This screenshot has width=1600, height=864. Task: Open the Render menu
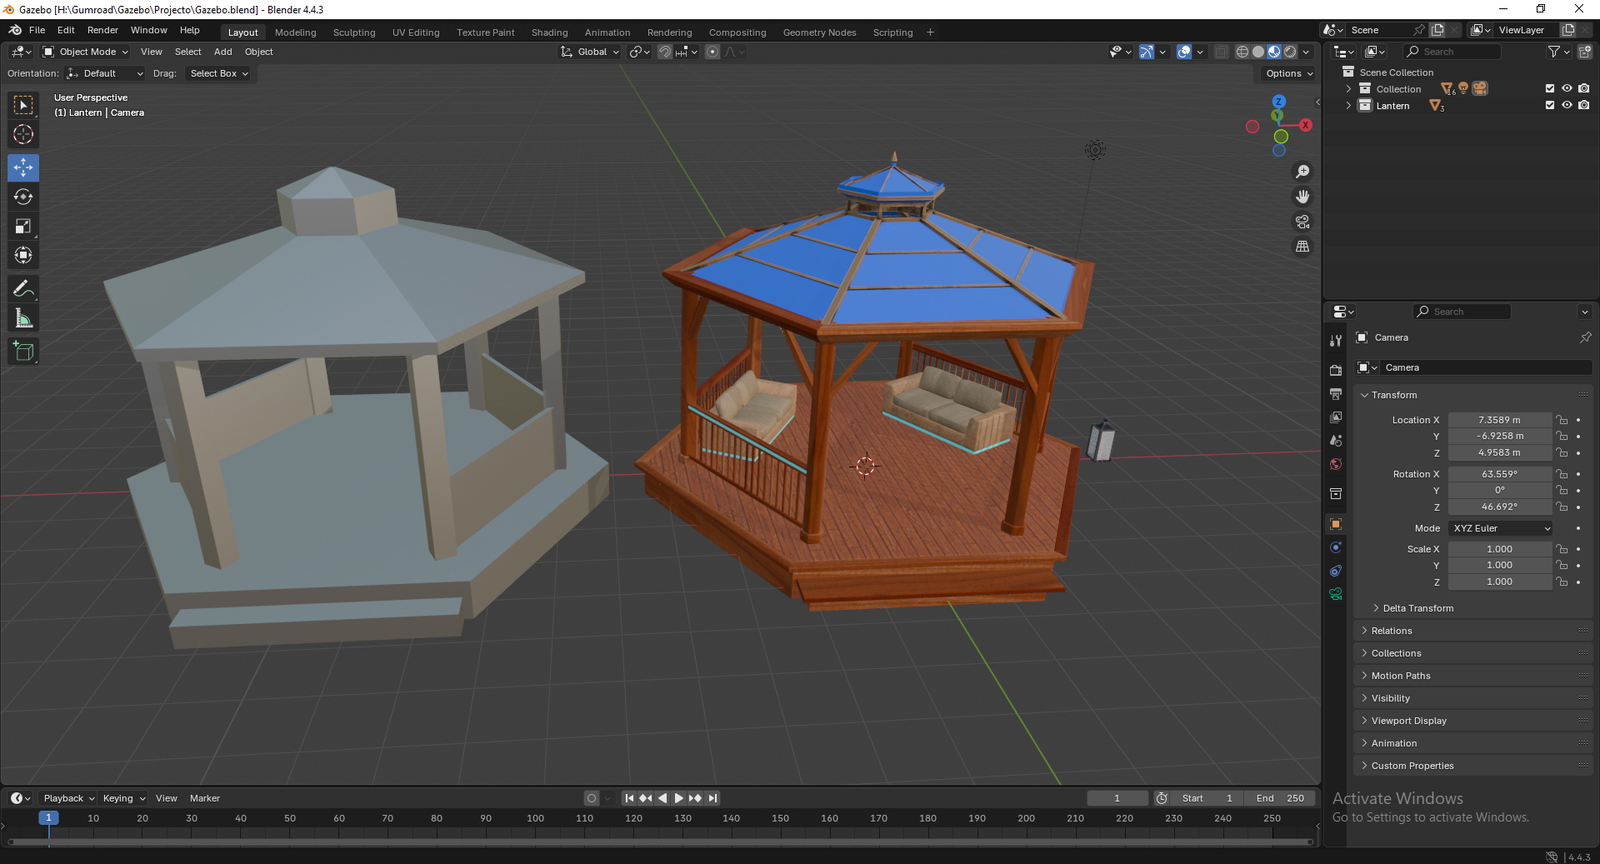pyautogui.click(x=102, y=30)
